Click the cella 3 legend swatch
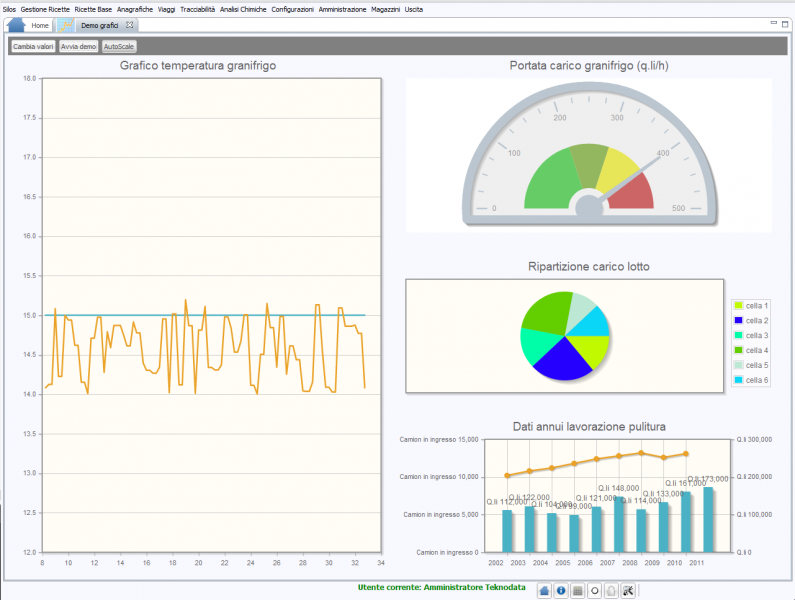 point(738,335)
